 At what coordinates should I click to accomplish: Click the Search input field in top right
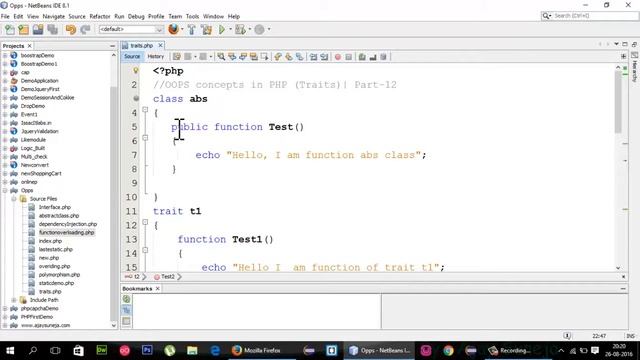click(x=590, y=16)
